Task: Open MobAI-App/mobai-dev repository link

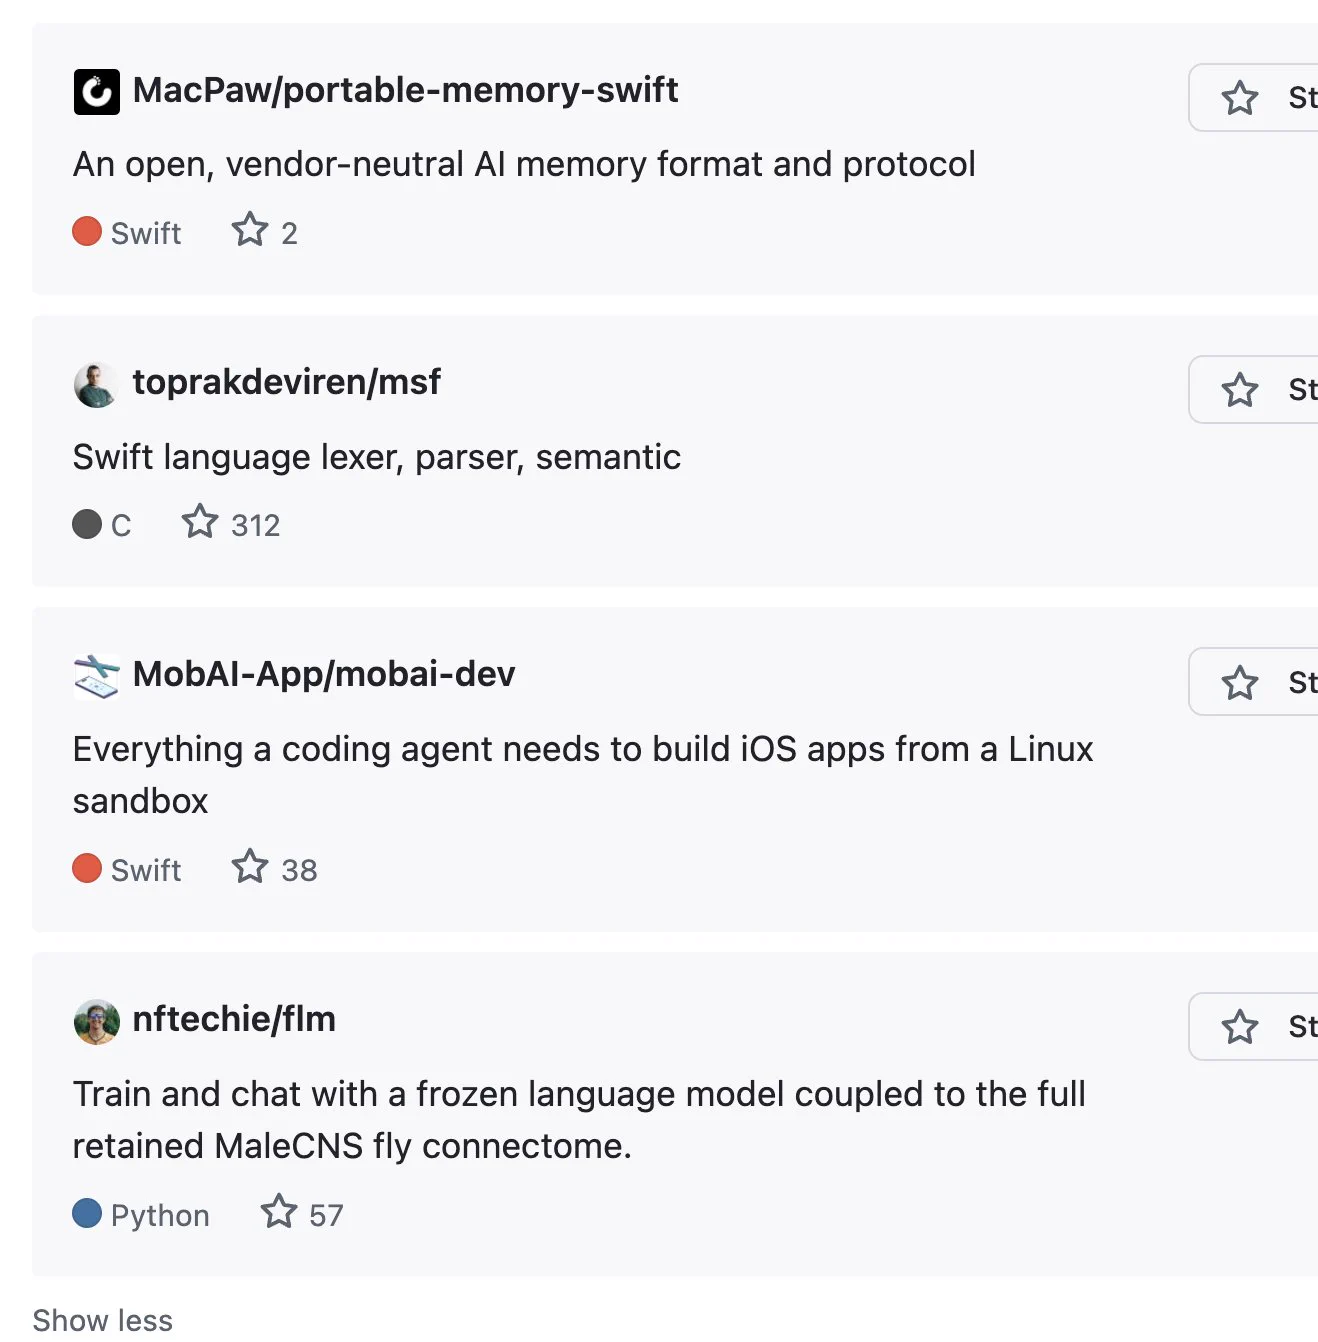Action: (x=324, y=674)
